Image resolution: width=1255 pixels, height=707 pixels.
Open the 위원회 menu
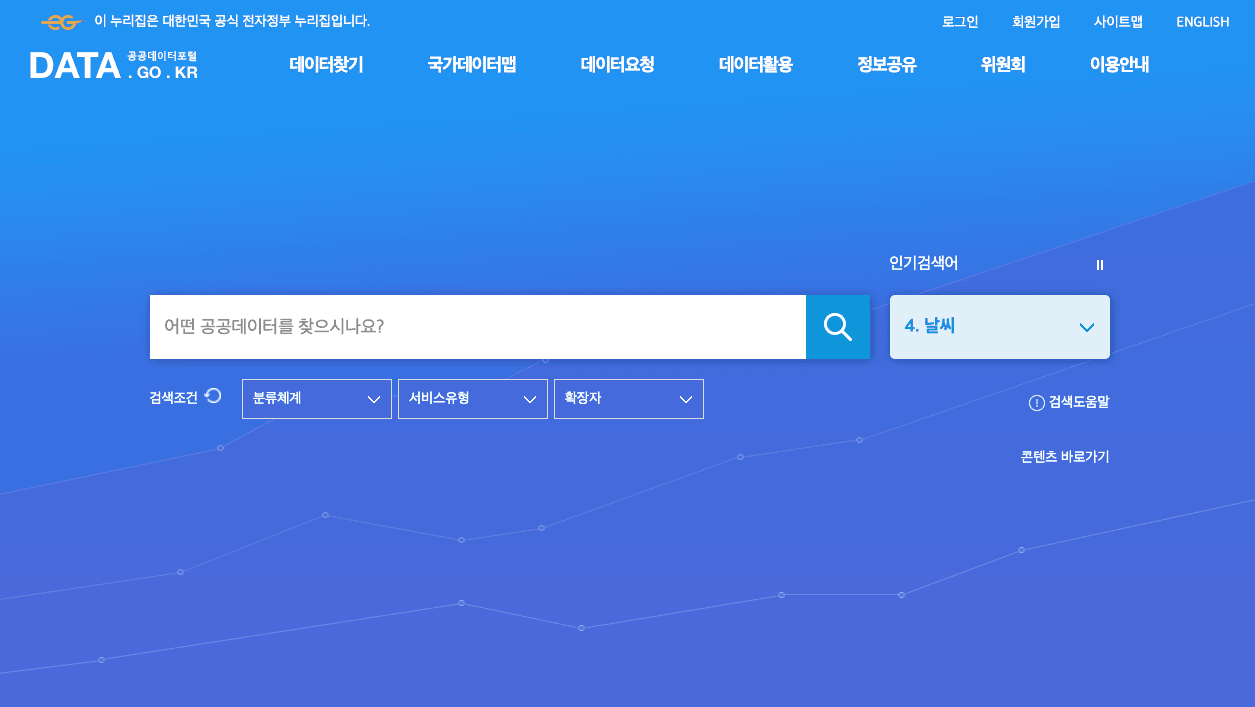click(1003, 65)
